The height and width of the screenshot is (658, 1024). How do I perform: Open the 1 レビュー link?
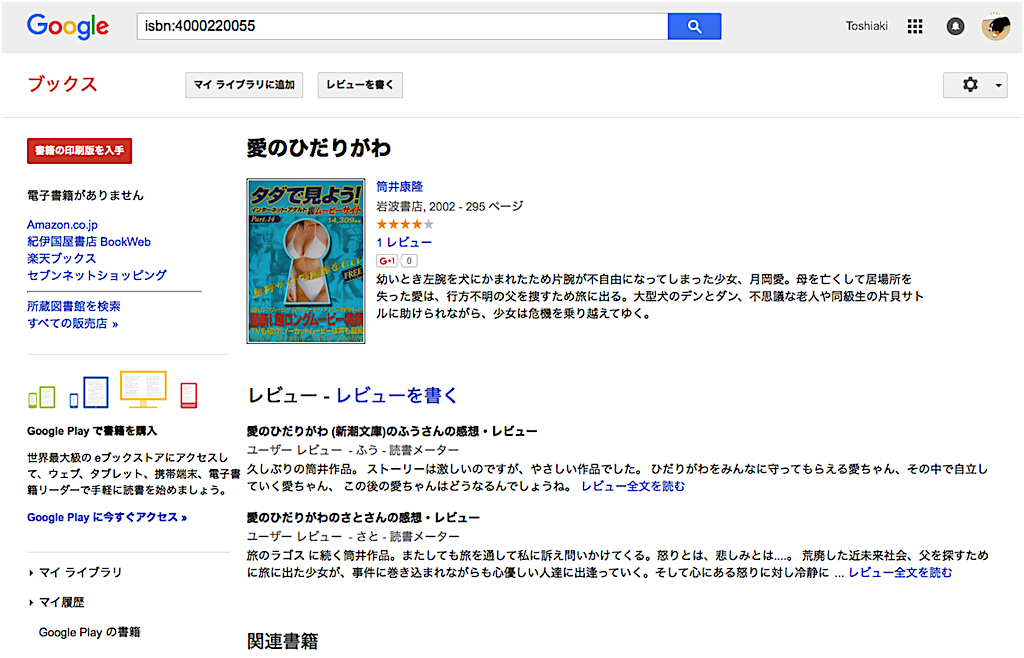pos(404,242)
